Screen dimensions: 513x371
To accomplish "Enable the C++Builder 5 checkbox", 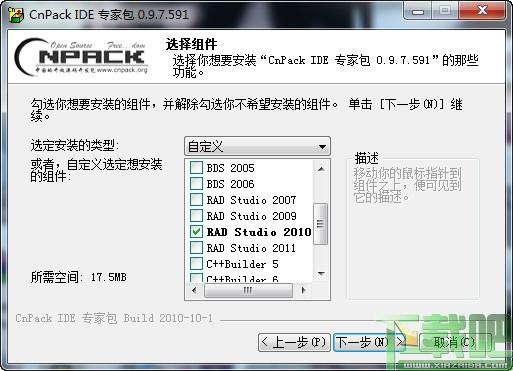I will click(x=196, y=263).
